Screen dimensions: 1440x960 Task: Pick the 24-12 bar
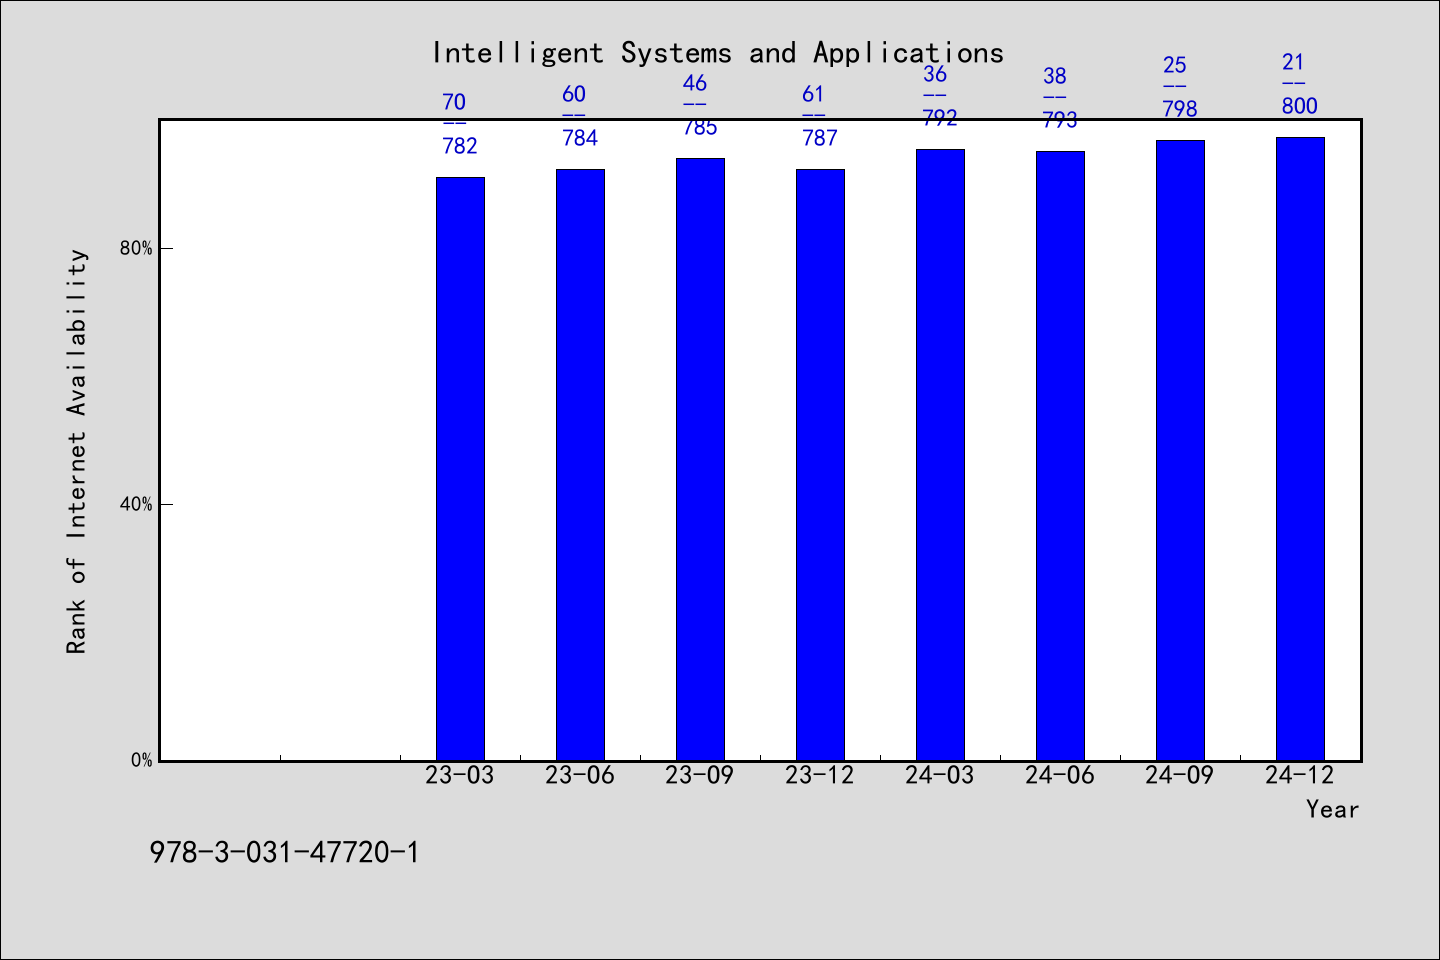click(1300, 449)
